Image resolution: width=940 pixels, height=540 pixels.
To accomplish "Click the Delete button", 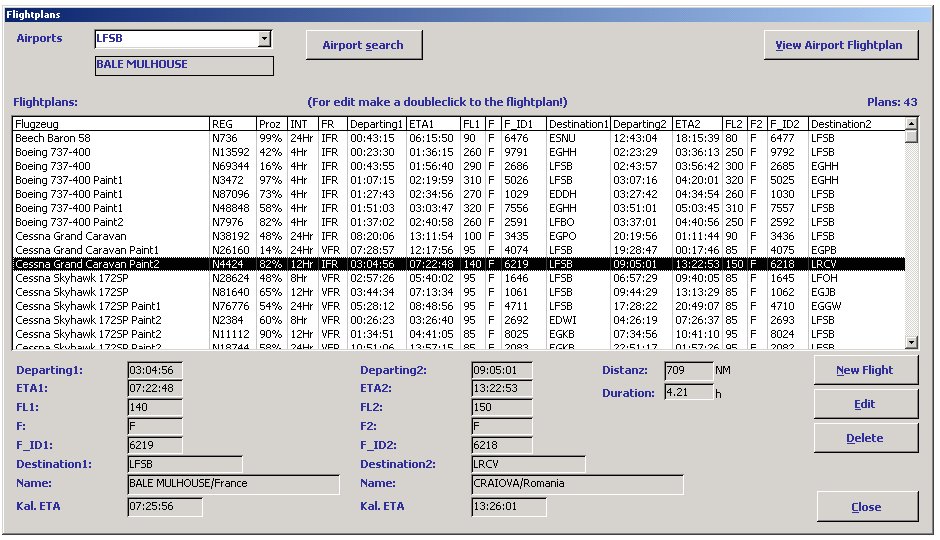I will pos(865,438).
